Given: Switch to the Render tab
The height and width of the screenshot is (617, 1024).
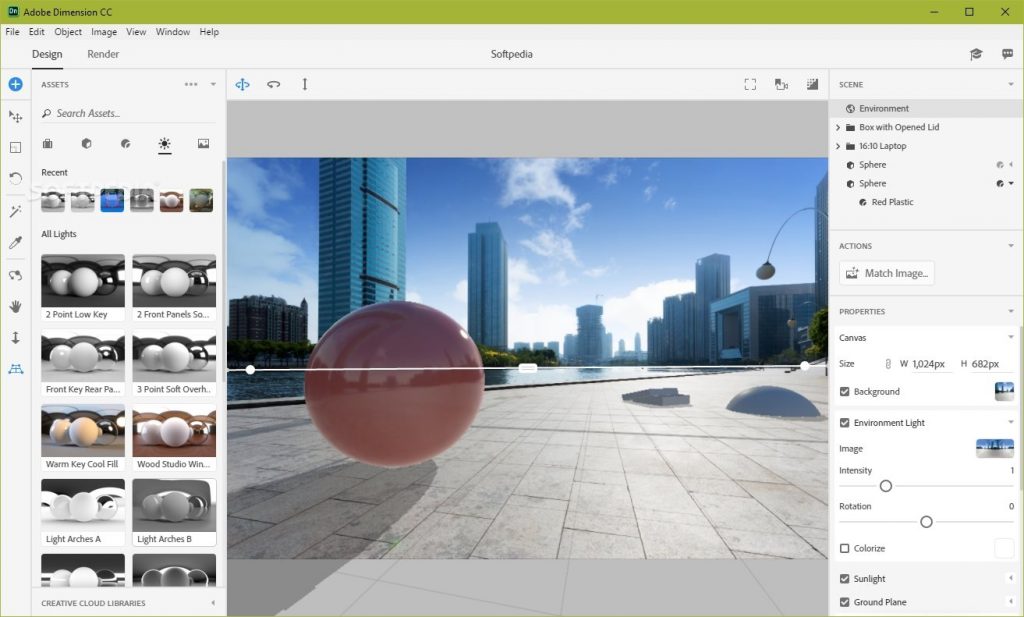Looking at the screenshot, I should [103, 54].
